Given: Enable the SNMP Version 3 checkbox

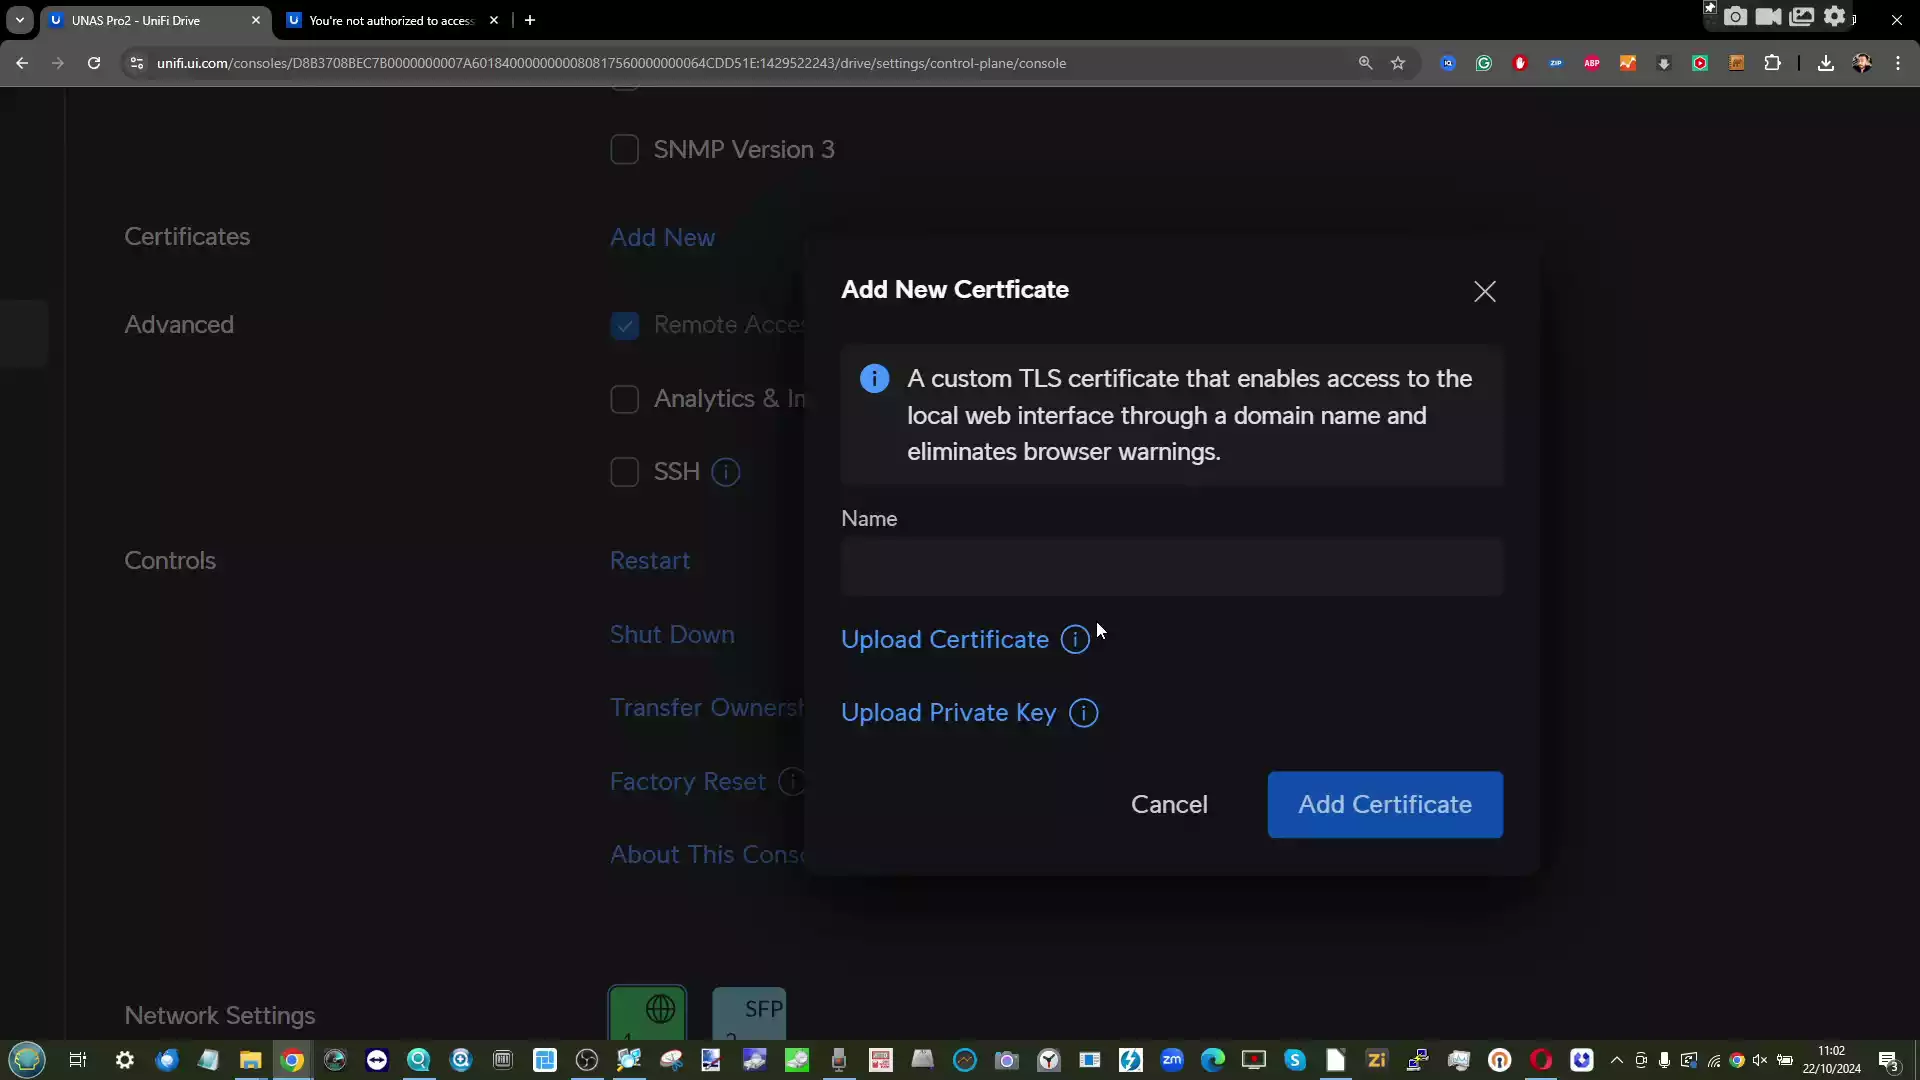Looking at the screenshot, I should [624, 150].
